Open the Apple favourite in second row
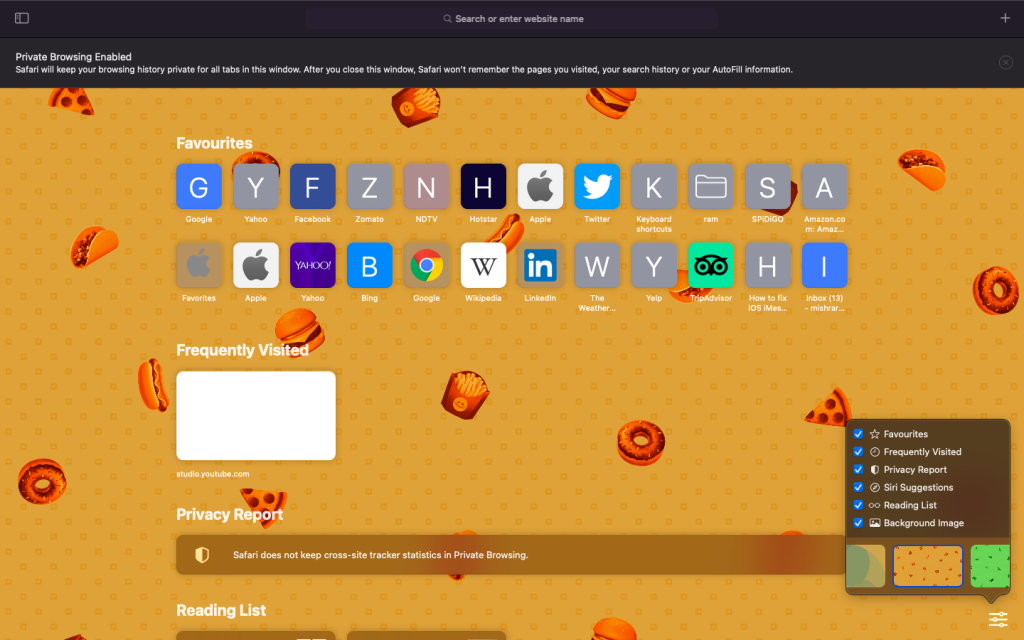The width and height of the screenshot is (1024, 640). [x=255, y=265]
